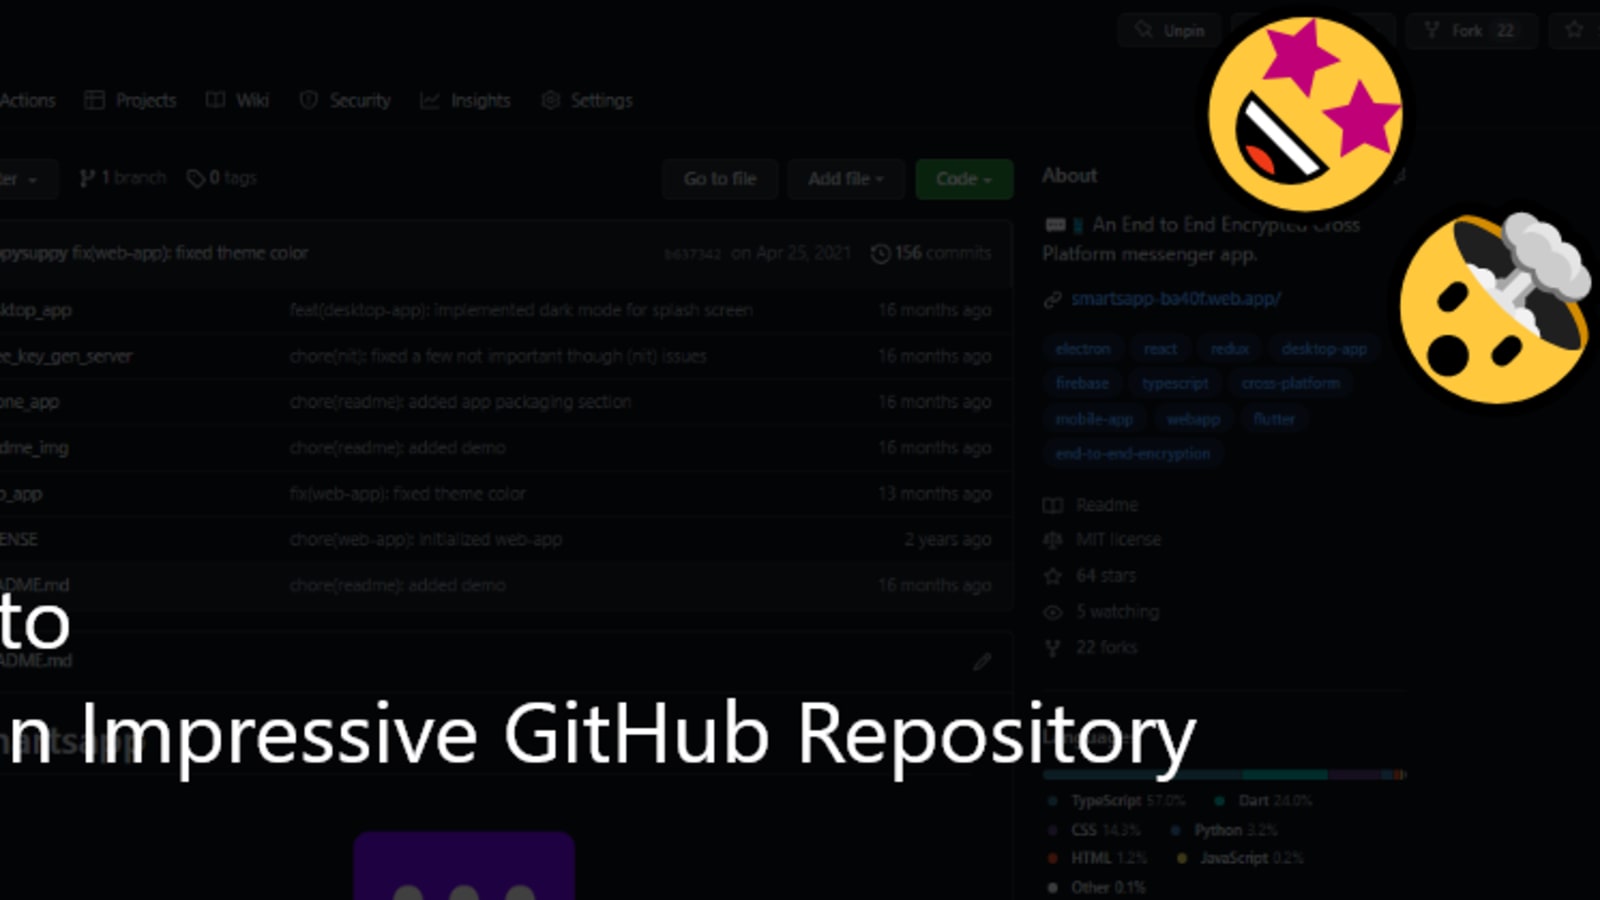Image resolution: width=1600 pixels, height=900 pixels.
Task: Open the readme_img folder
Action: point(35,448)
